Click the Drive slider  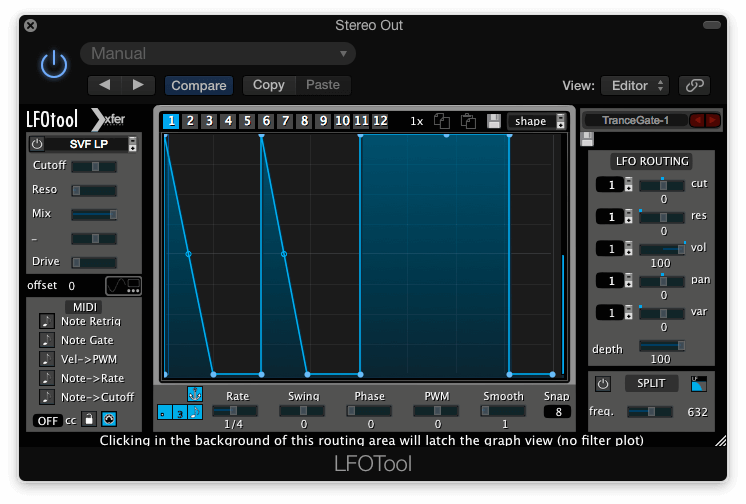[x=94, y=262]
